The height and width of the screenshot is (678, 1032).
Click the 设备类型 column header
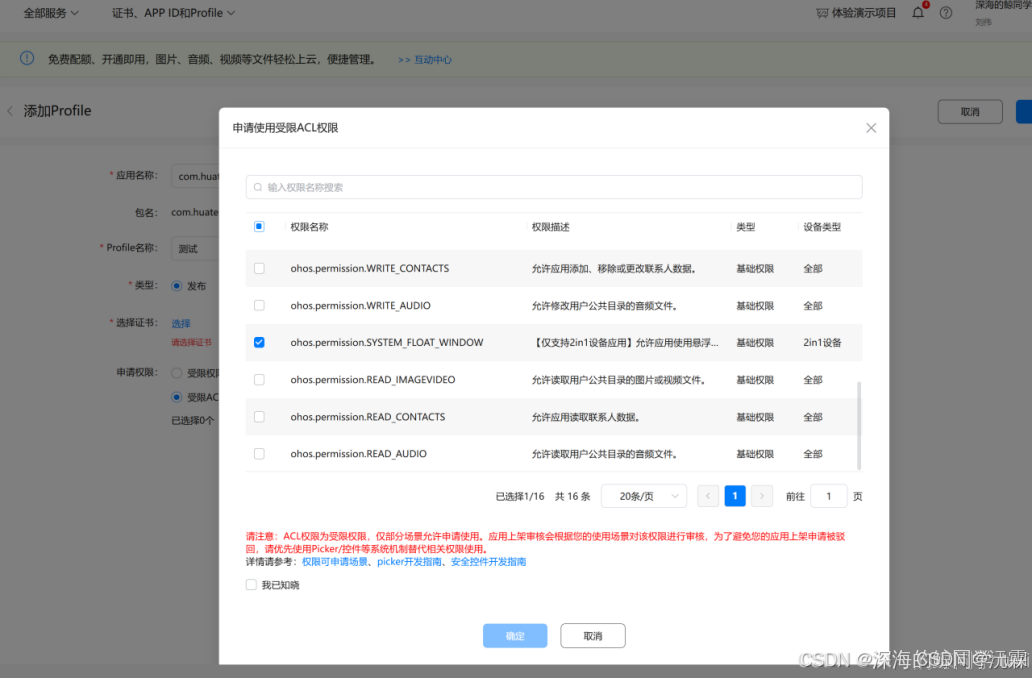821,227
